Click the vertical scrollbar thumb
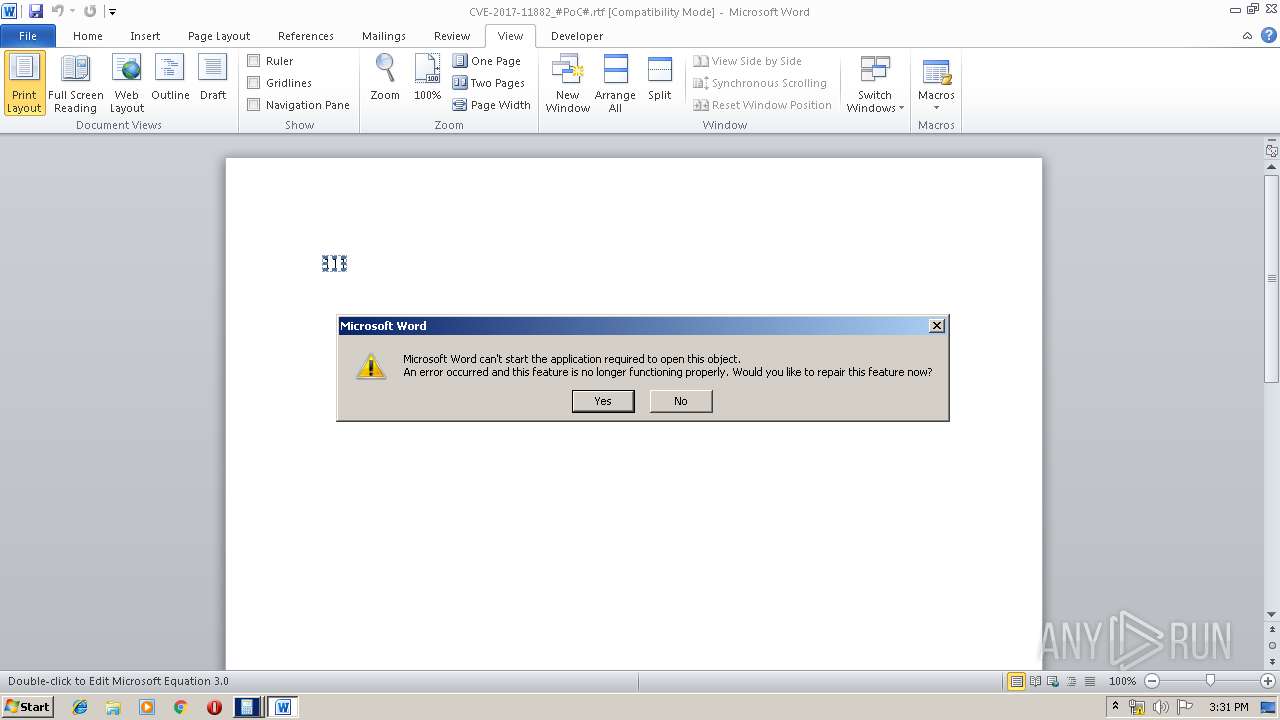 tap(1272, 278)
